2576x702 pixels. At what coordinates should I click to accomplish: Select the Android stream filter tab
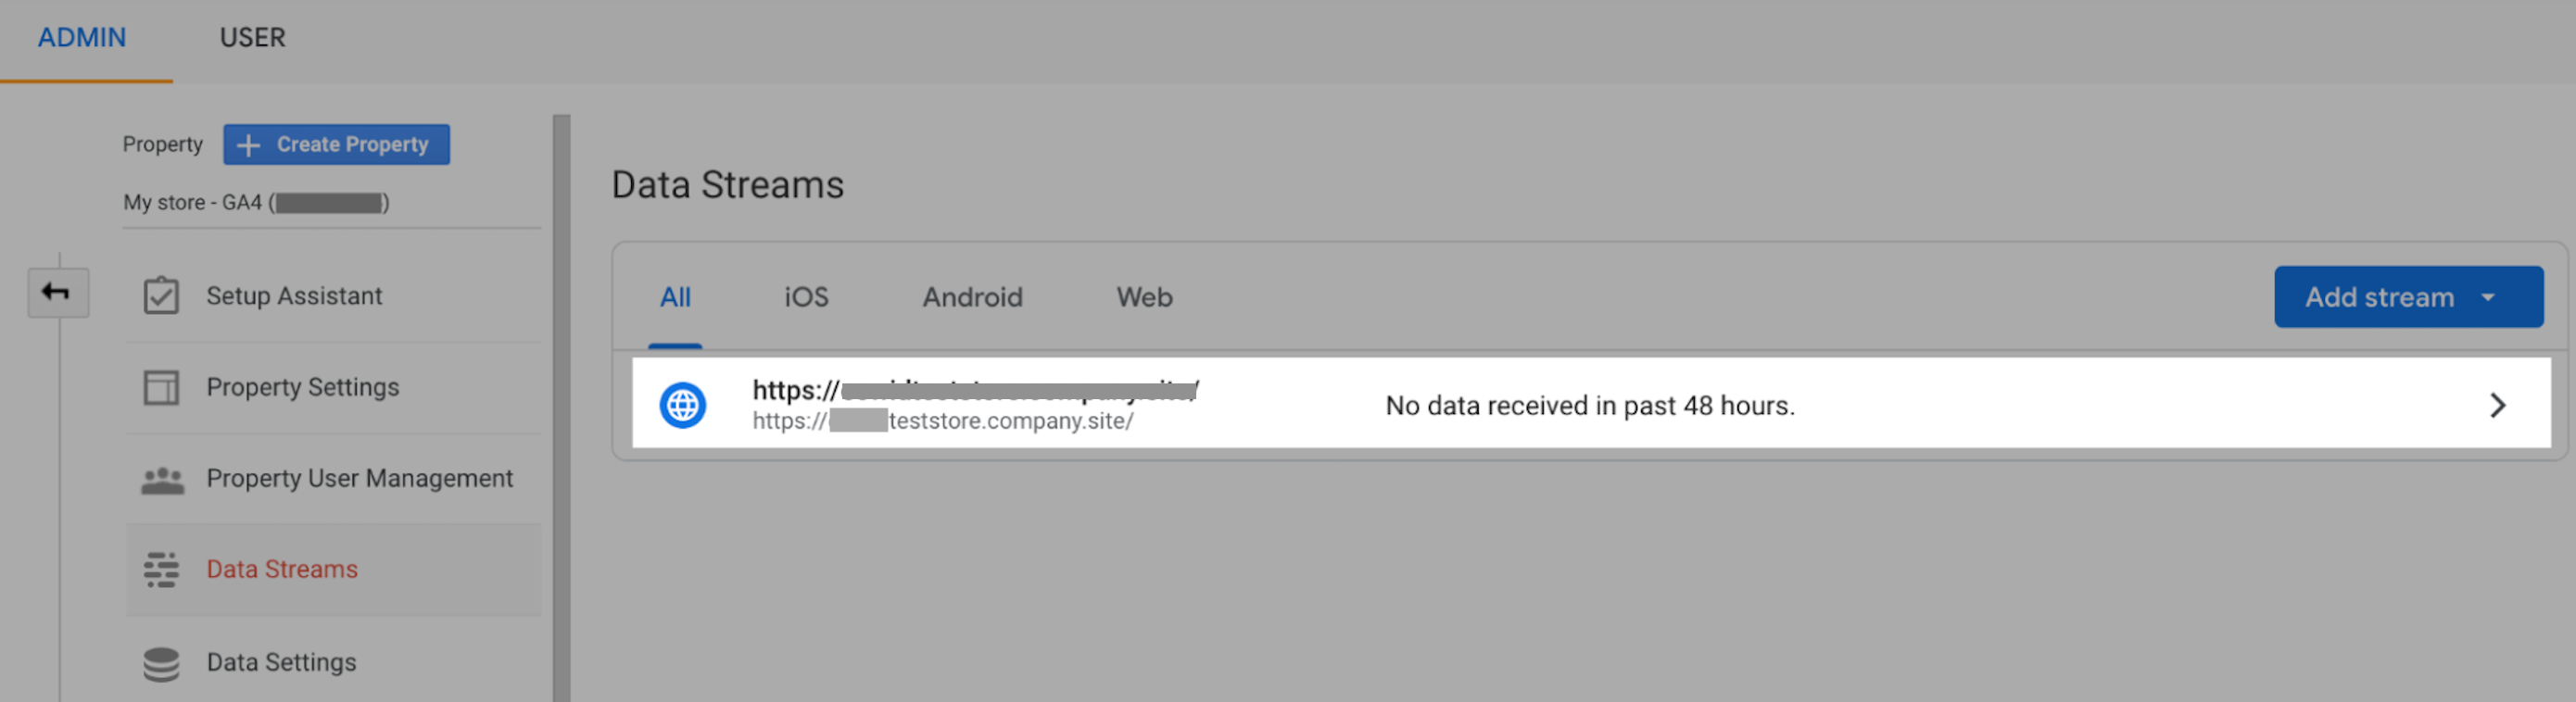971,296
